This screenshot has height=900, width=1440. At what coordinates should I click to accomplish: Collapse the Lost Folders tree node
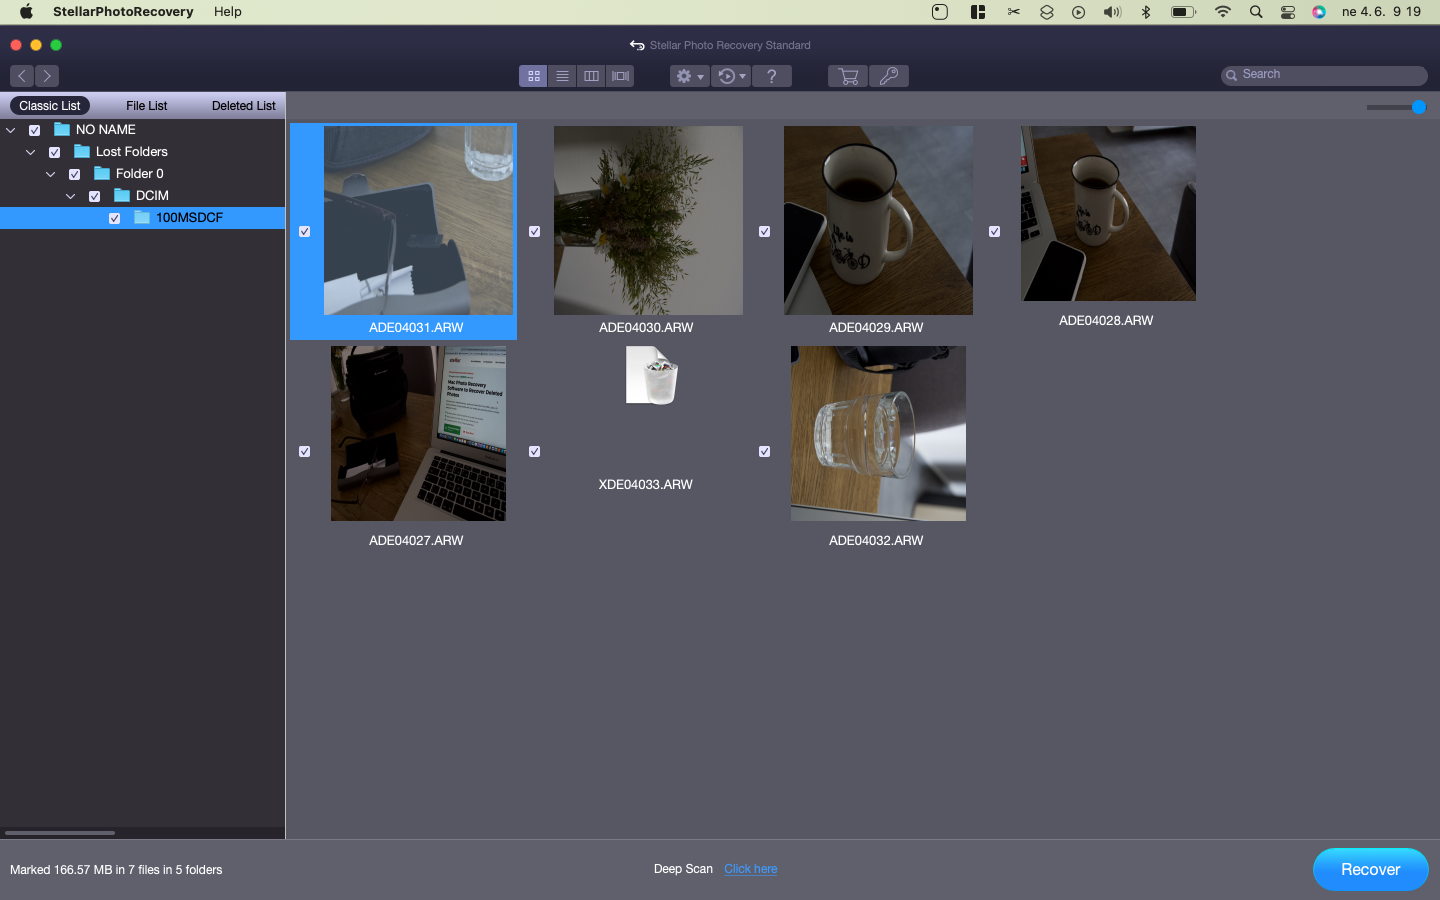tap(31, 152)
